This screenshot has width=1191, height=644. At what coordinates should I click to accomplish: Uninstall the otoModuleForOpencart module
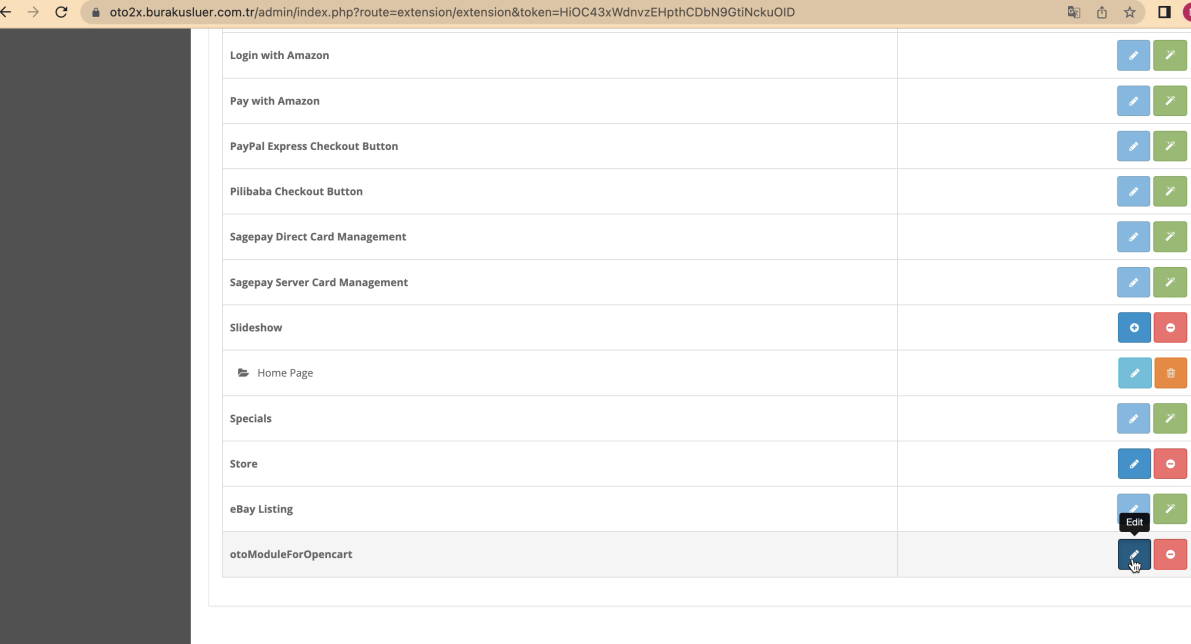click(x=1170, y=554)
